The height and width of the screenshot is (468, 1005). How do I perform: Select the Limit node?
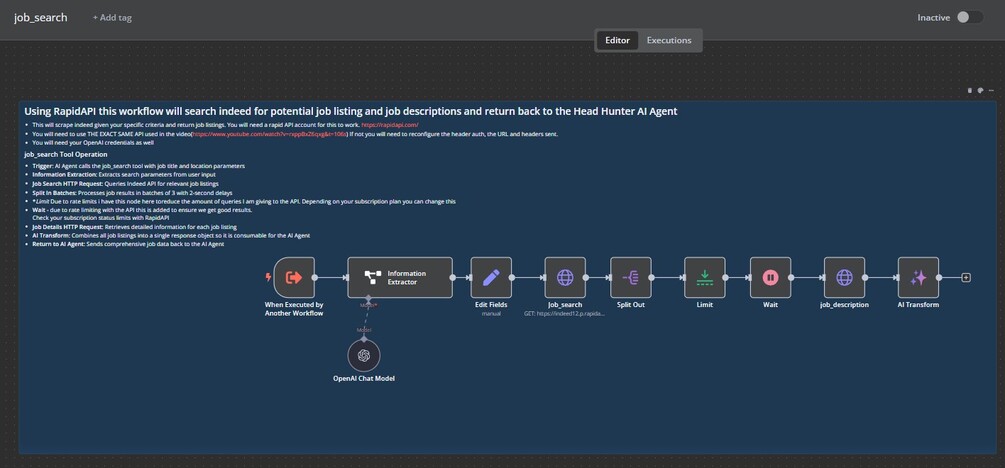click(704, 278)
